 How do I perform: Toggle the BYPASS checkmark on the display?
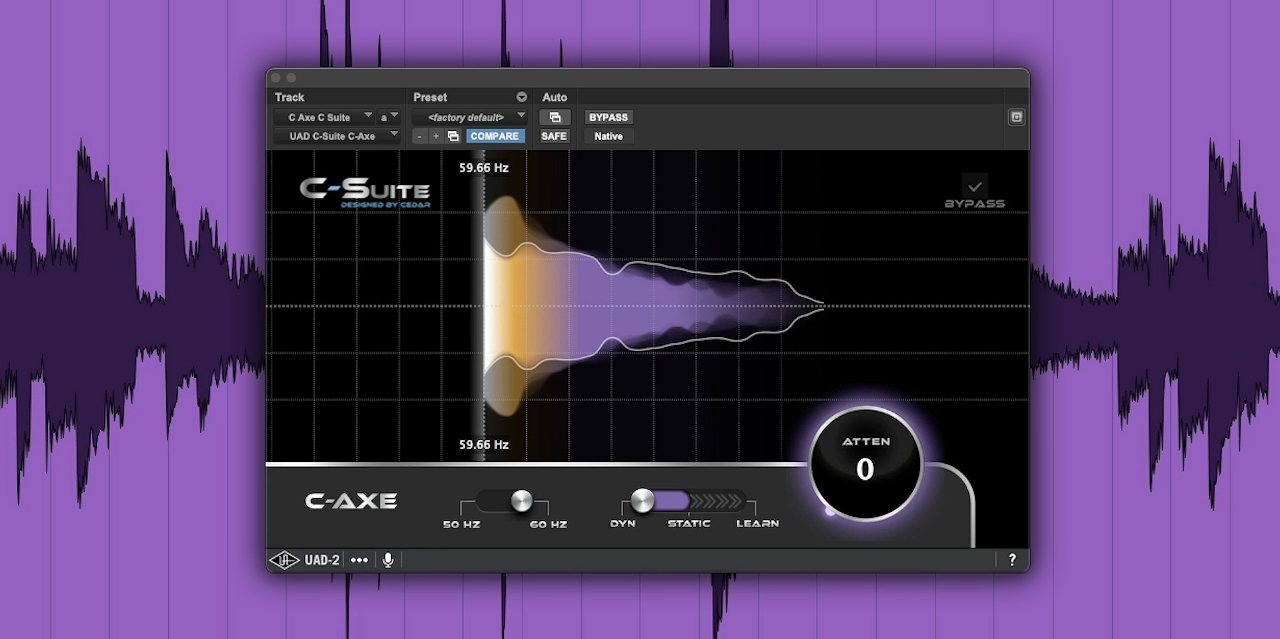click(x=975, y=185)
